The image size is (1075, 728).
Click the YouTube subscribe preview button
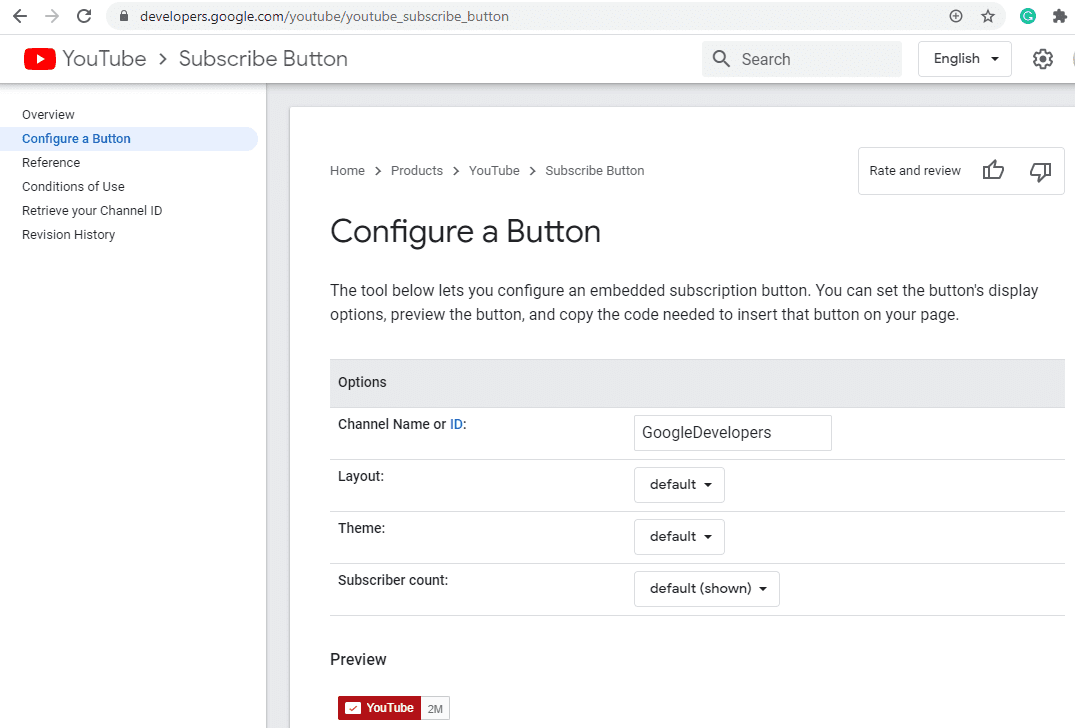click(379, 708)
